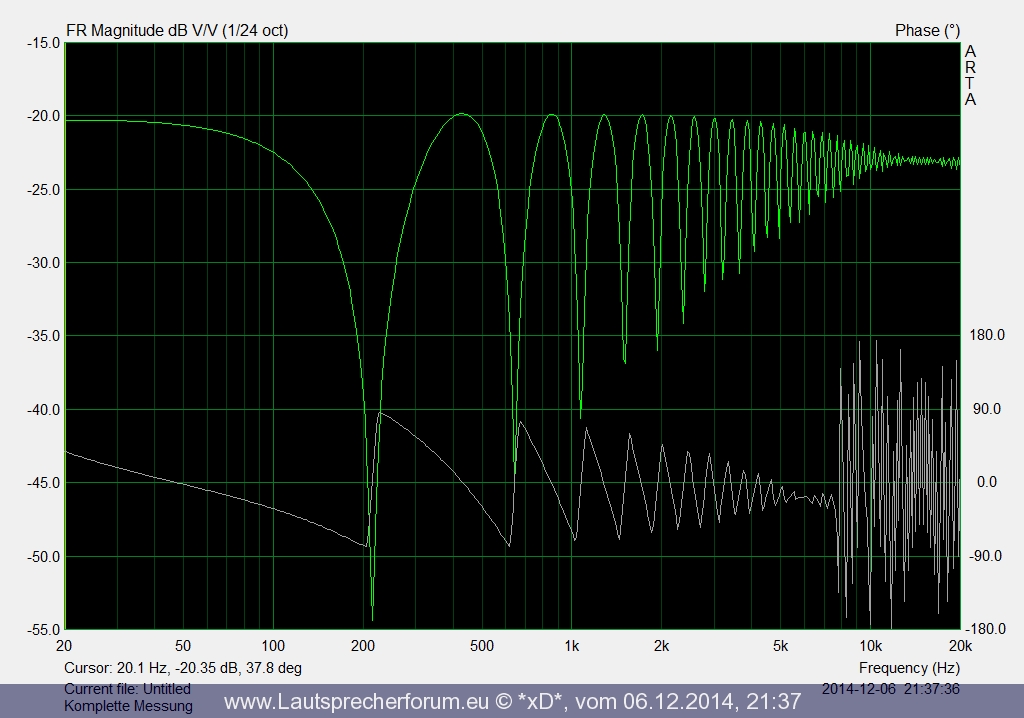Click the deepest green notch just above 200 Hz
Screen dimensions: 1024x718
click(x=372, y=618)
